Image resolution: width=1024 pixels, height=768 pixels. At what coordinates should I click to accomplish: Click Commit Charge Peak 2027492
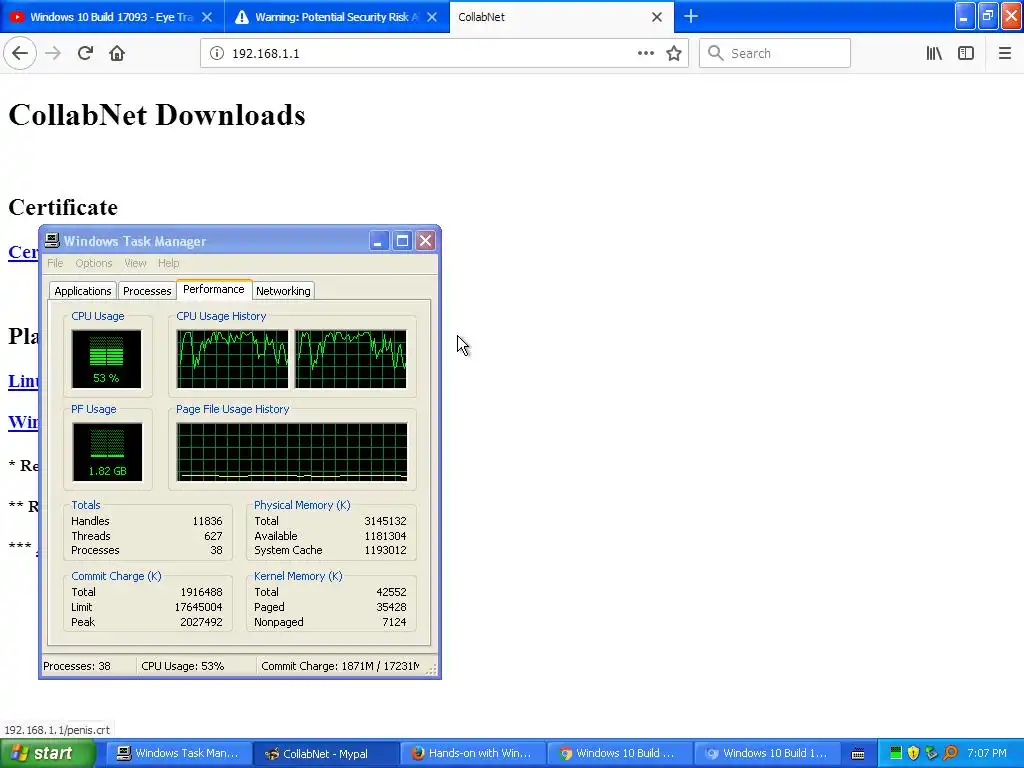coord(201,622)
